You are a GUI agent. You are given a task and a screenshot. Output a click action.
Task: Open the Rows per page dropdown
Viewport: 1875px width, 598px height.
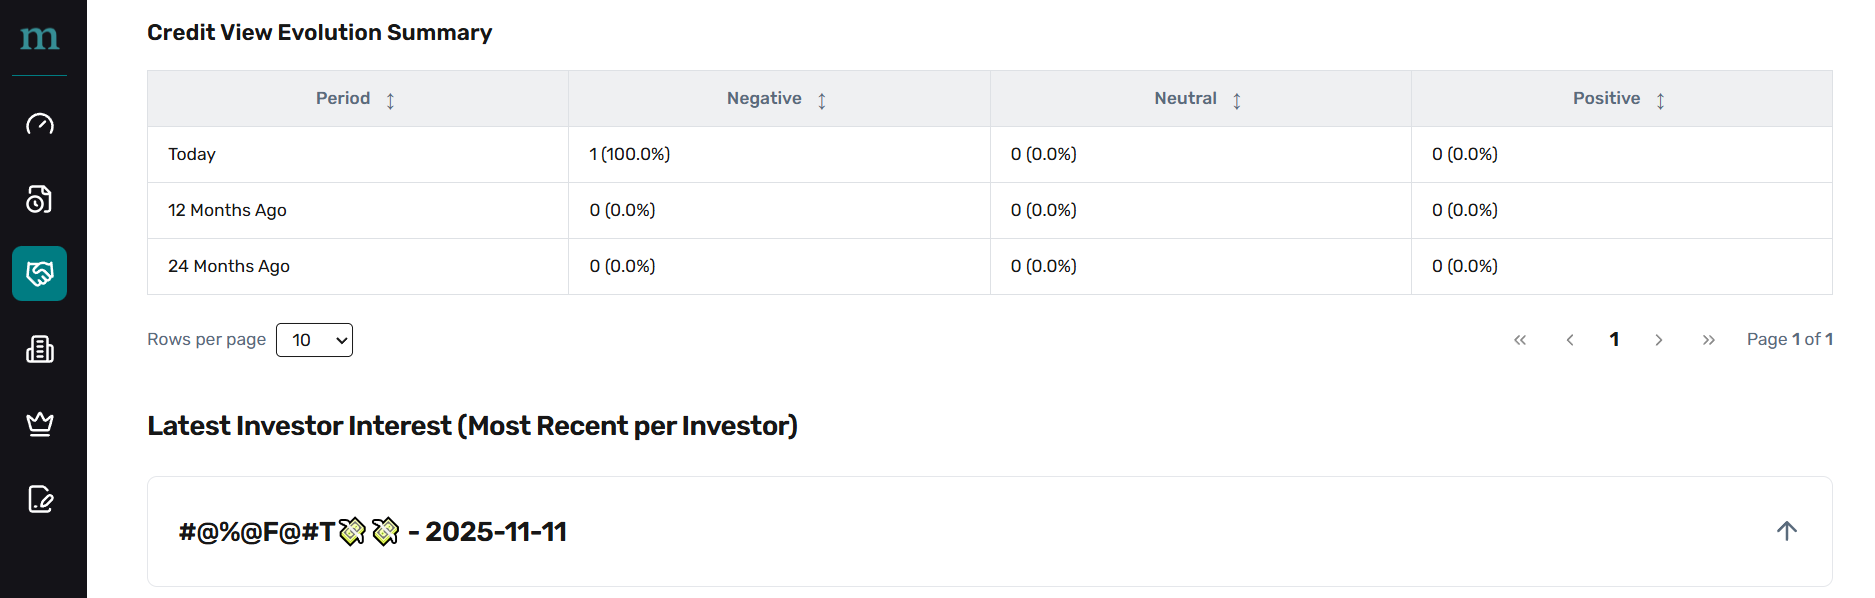click(x=314, y=340)
